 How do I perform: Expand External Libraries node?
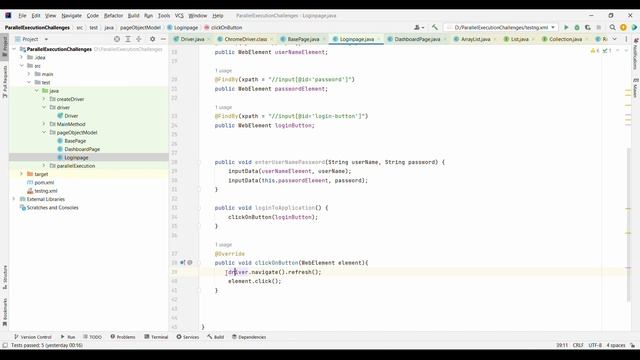pos(14,199)
